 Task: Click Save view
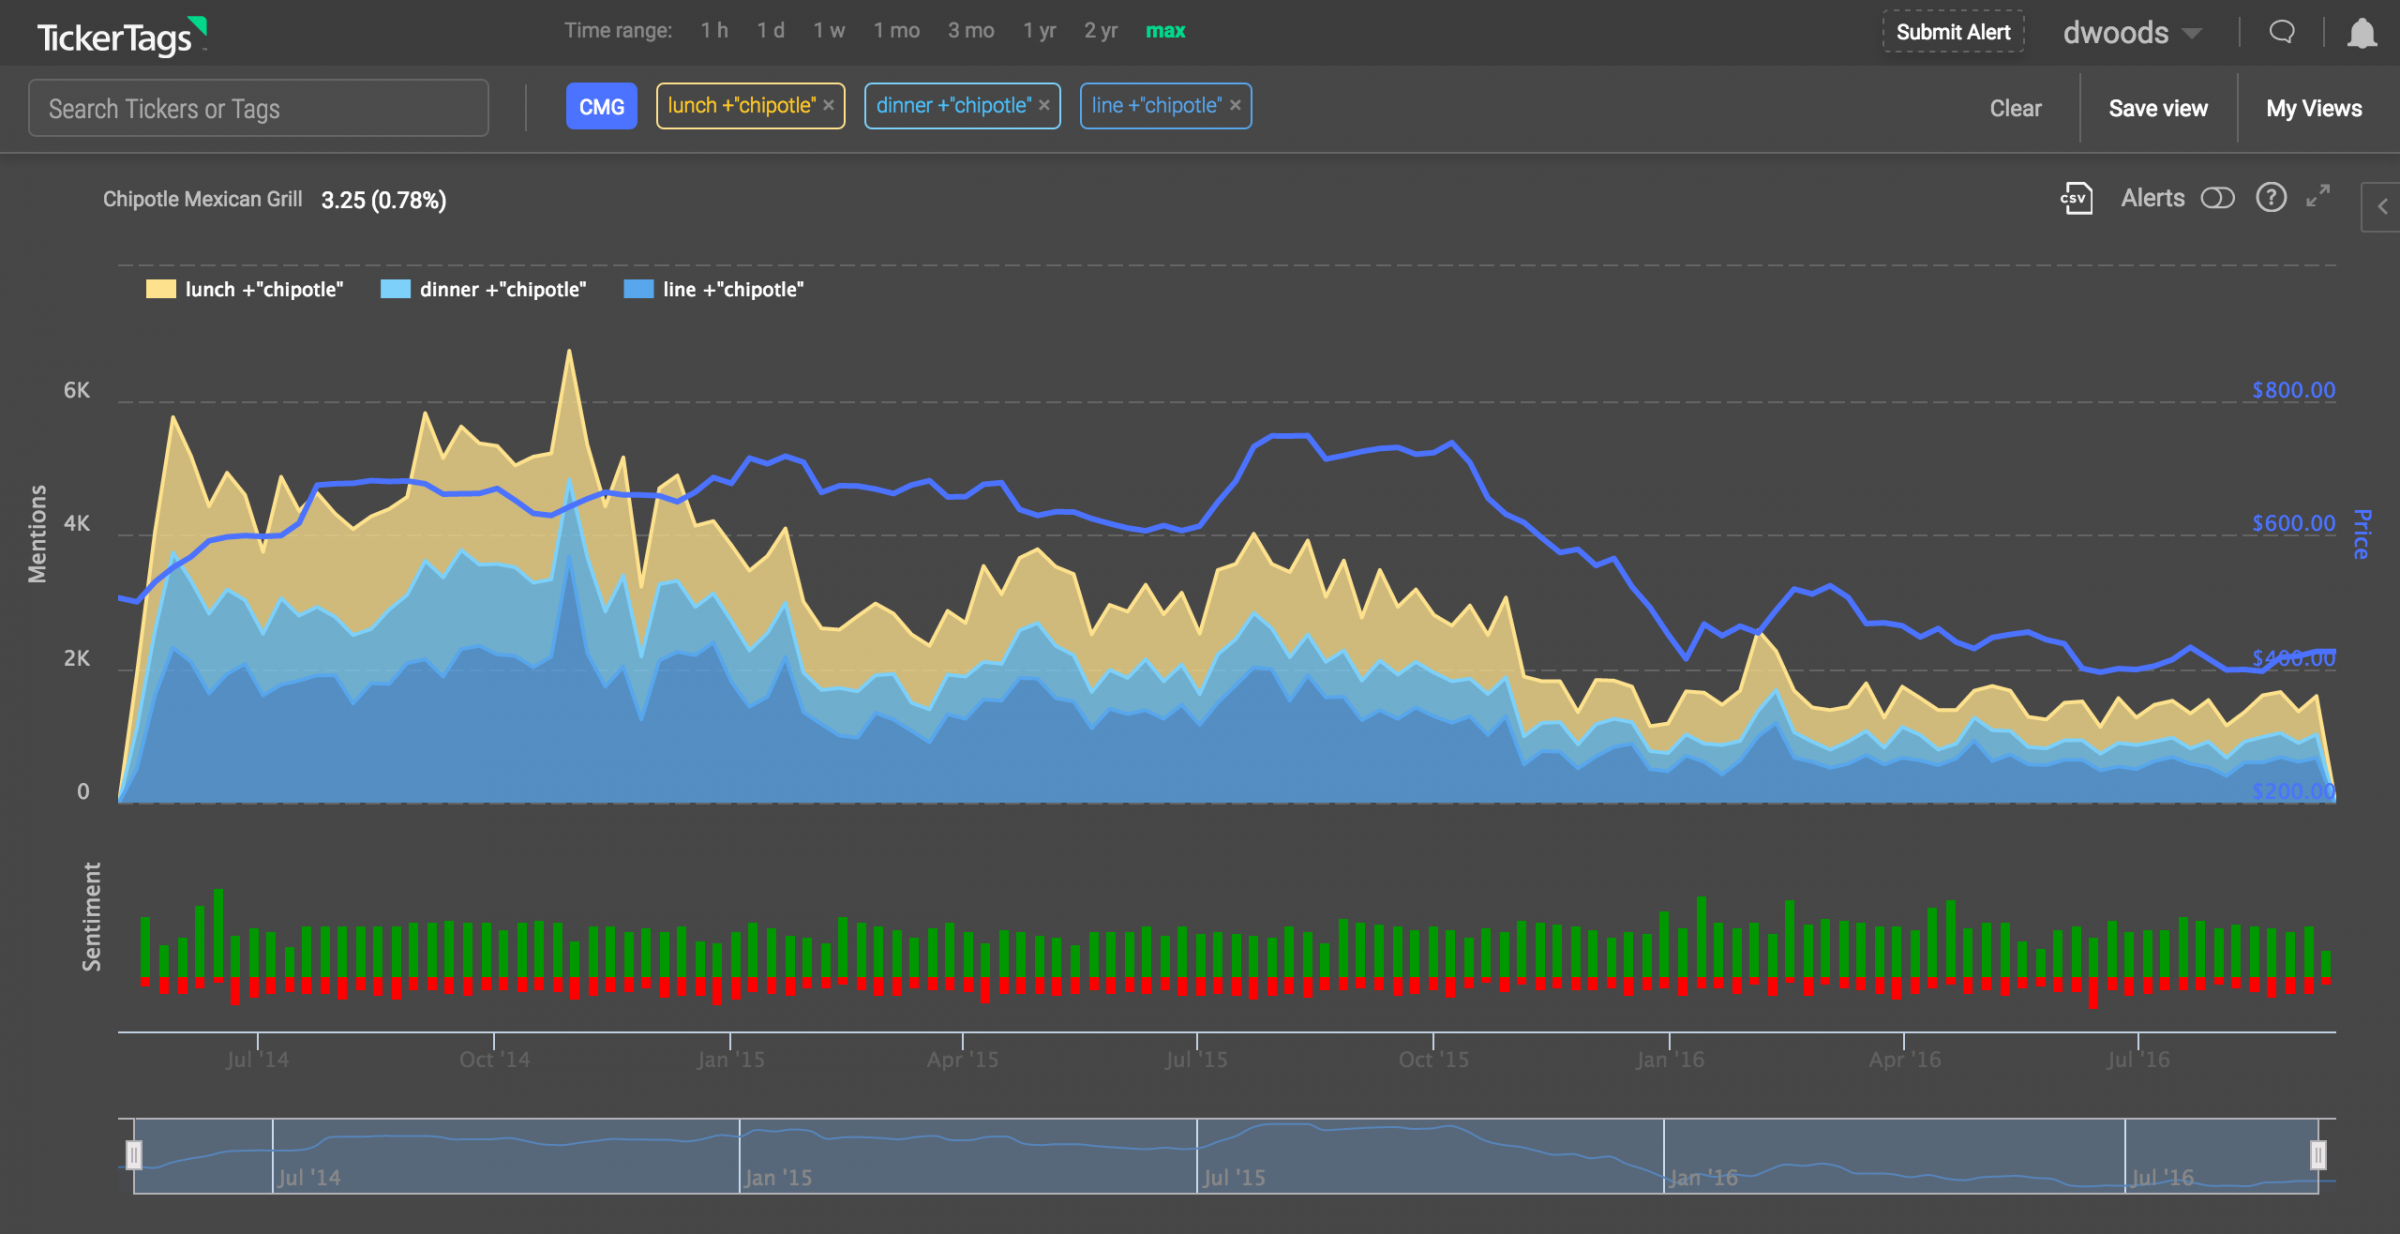pyautogui.click(x=2158, y=108)
